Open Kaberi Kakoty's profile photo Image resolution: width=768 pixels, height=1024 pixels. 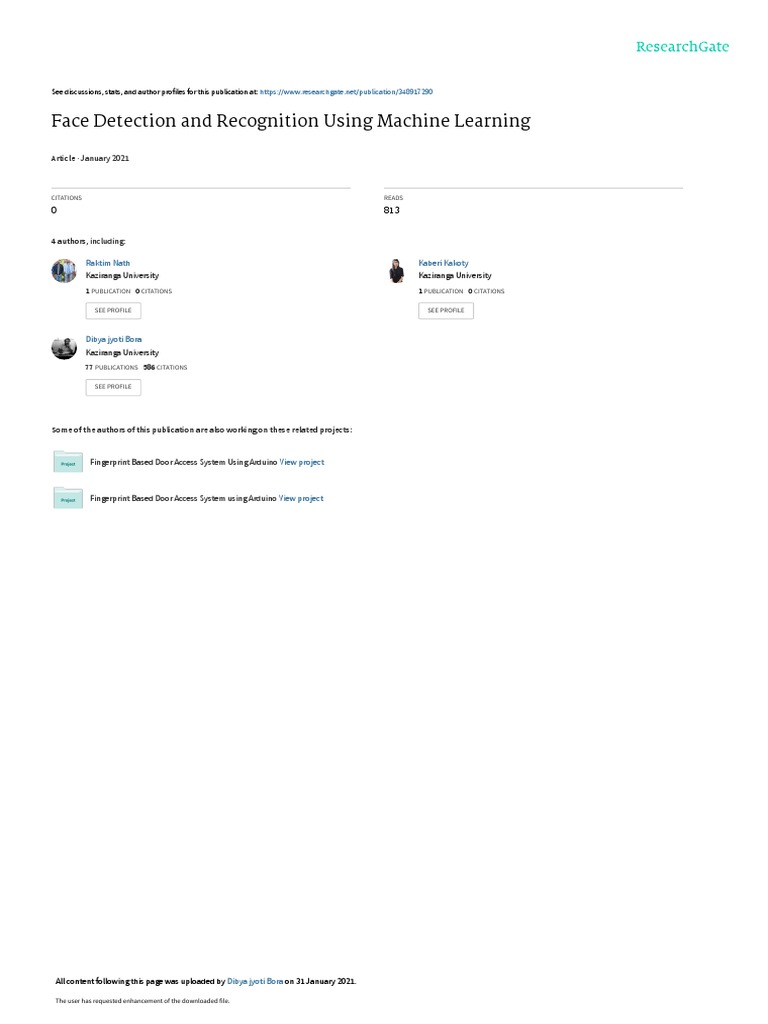click(x=396, y=271)
